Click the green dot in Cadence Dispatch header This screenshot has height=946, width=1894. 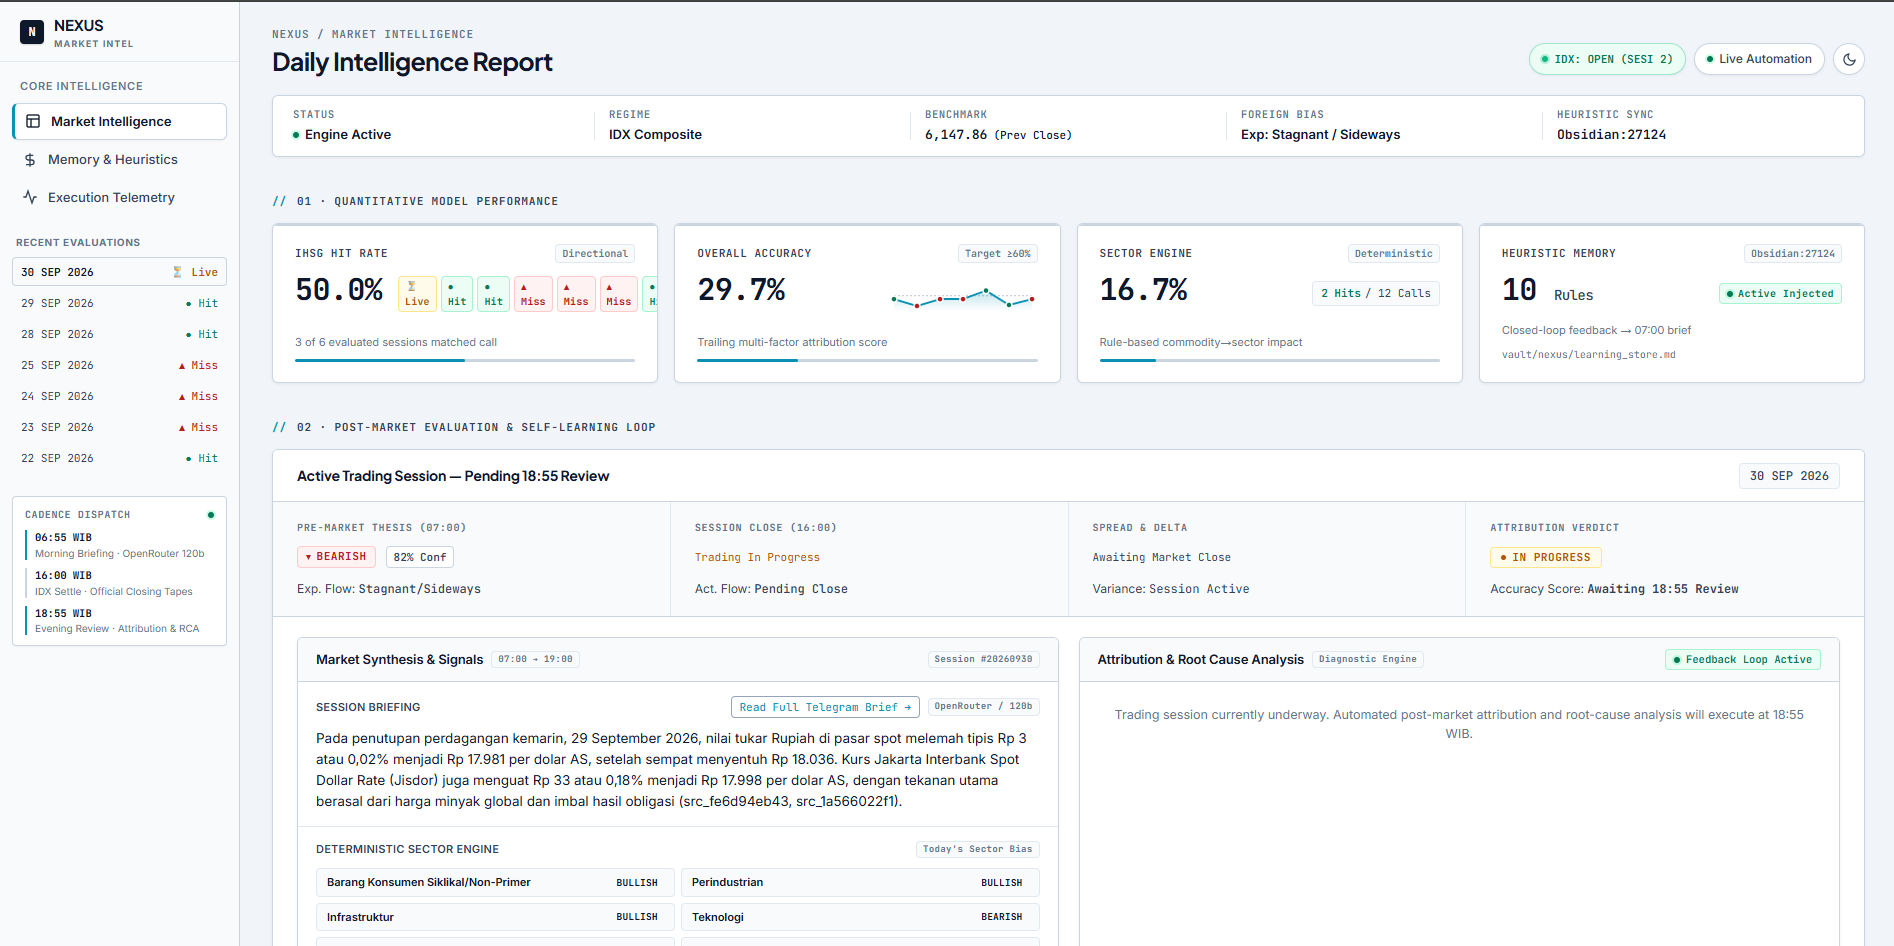[211, 515]
